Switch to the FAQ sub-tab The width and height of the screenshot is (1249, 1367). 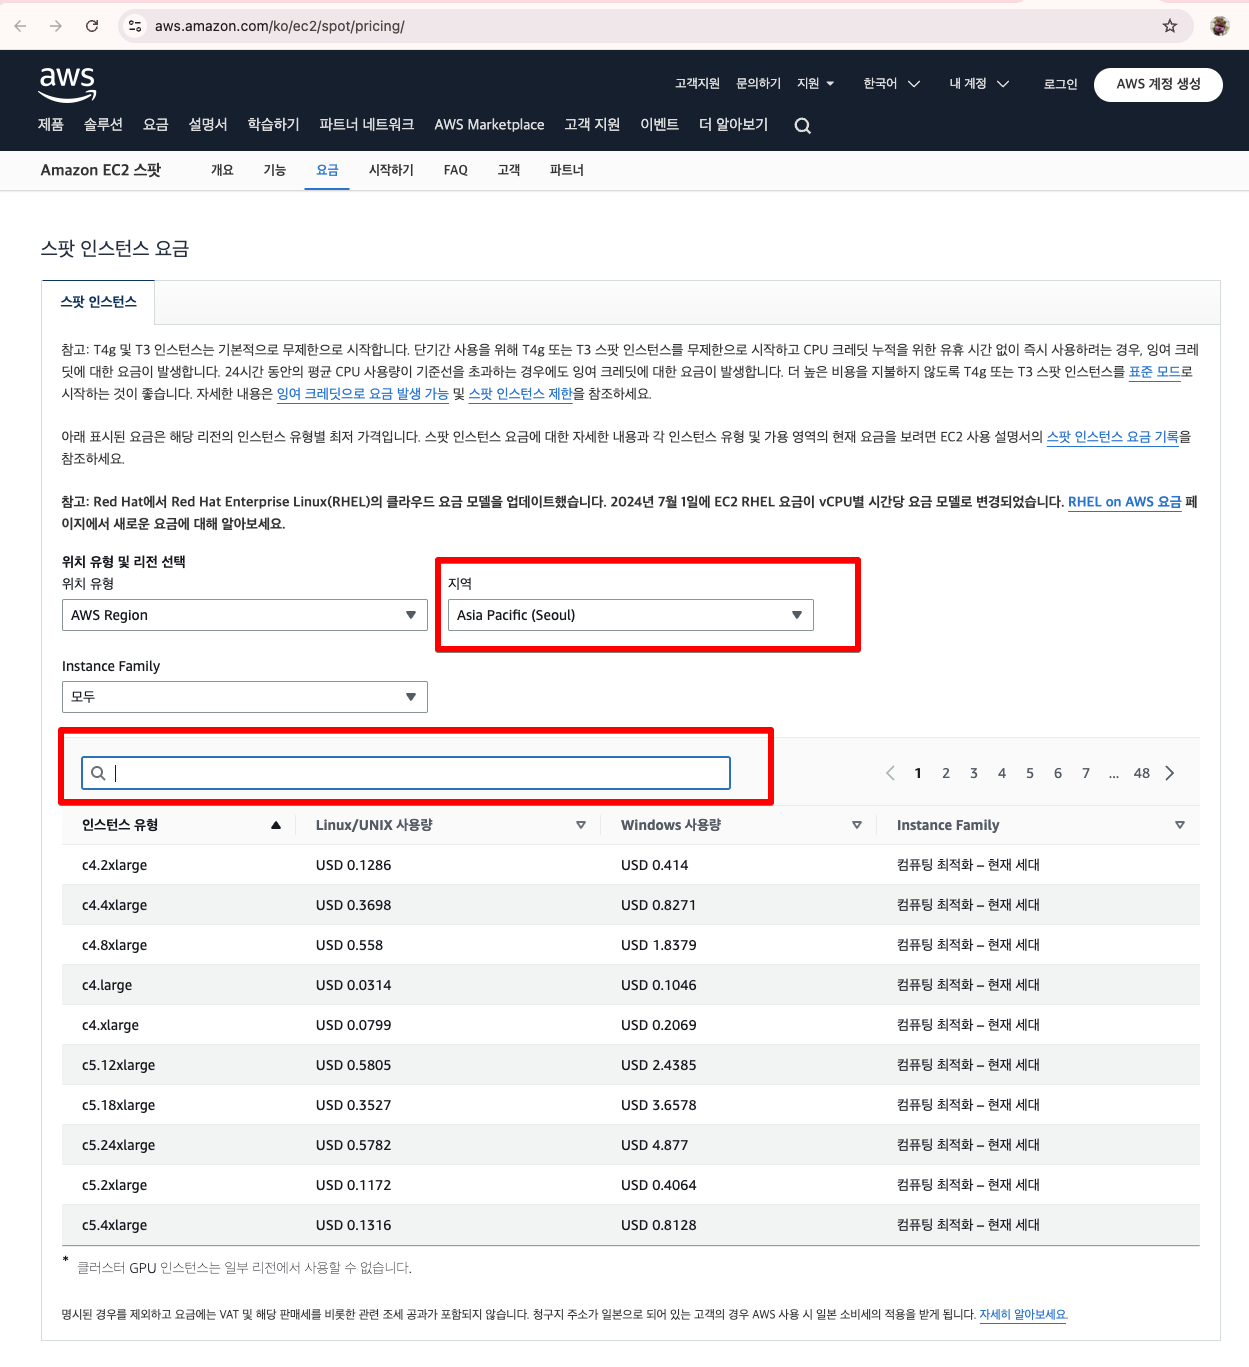[456, 170]
